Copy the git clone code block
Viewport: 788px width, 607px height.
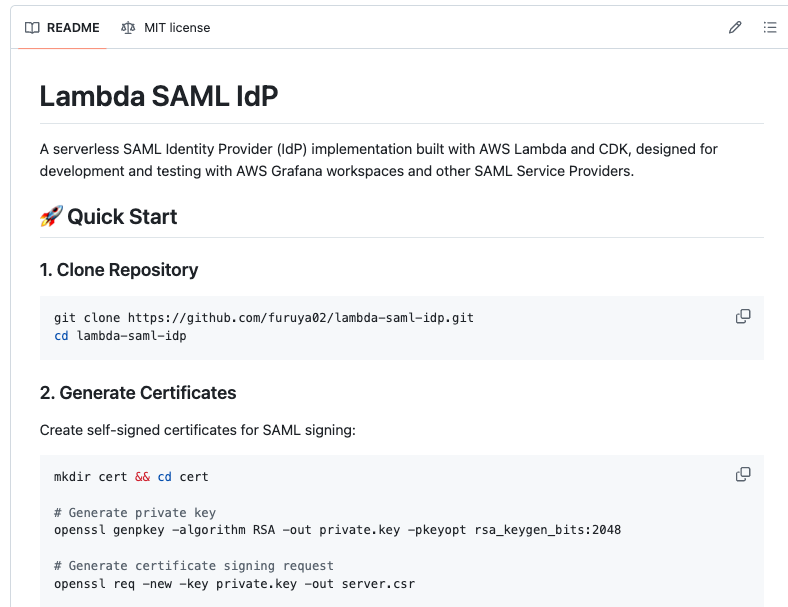[743, 317]
